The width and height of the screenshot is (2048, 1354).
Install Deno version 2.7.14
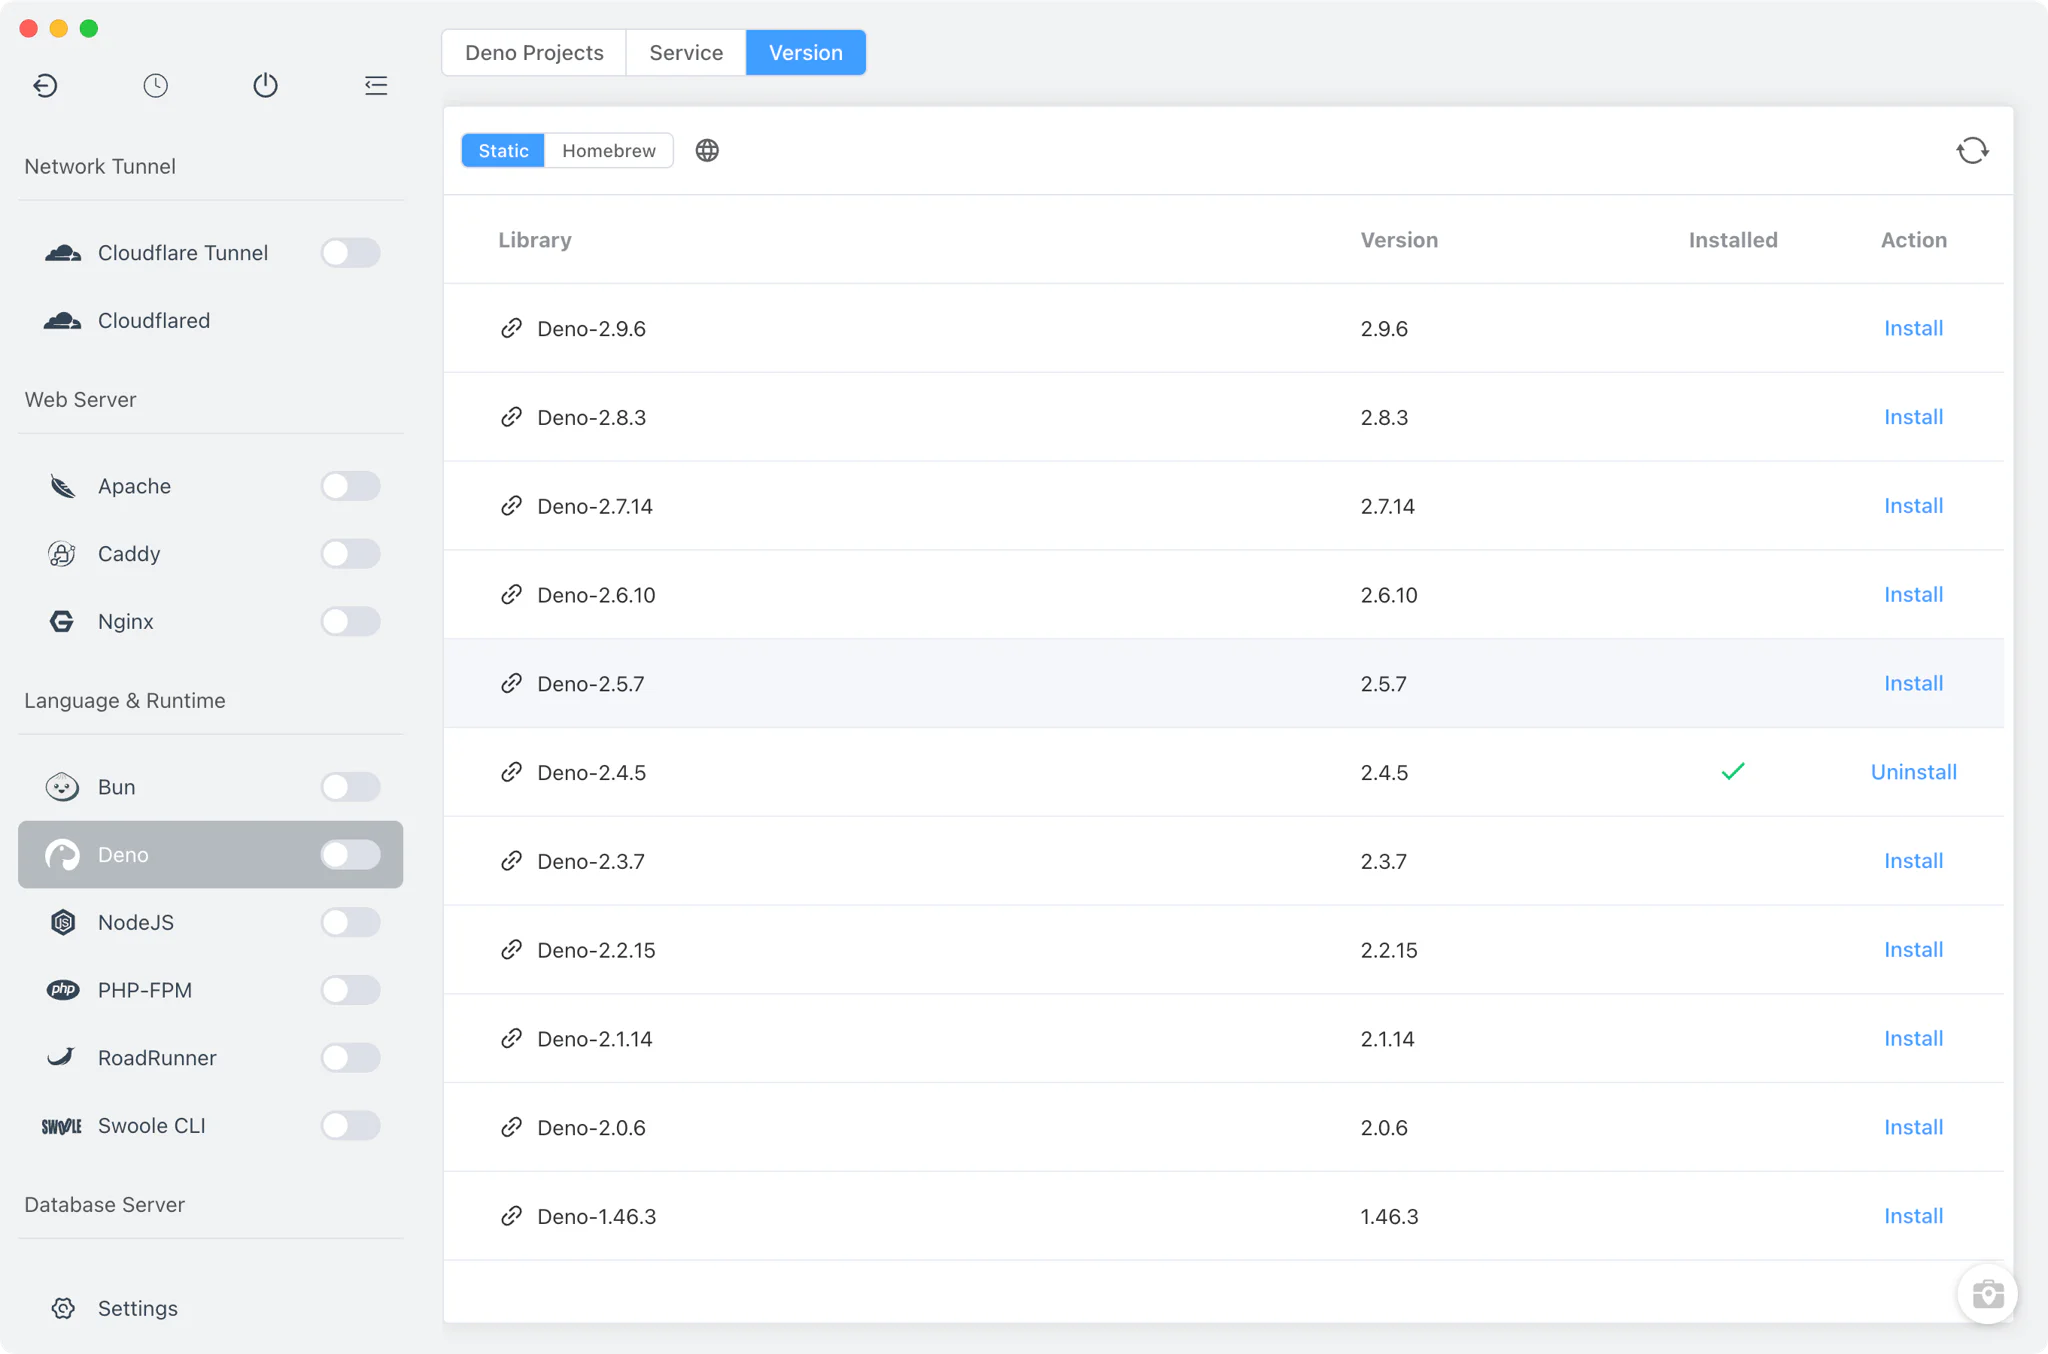1913,506
